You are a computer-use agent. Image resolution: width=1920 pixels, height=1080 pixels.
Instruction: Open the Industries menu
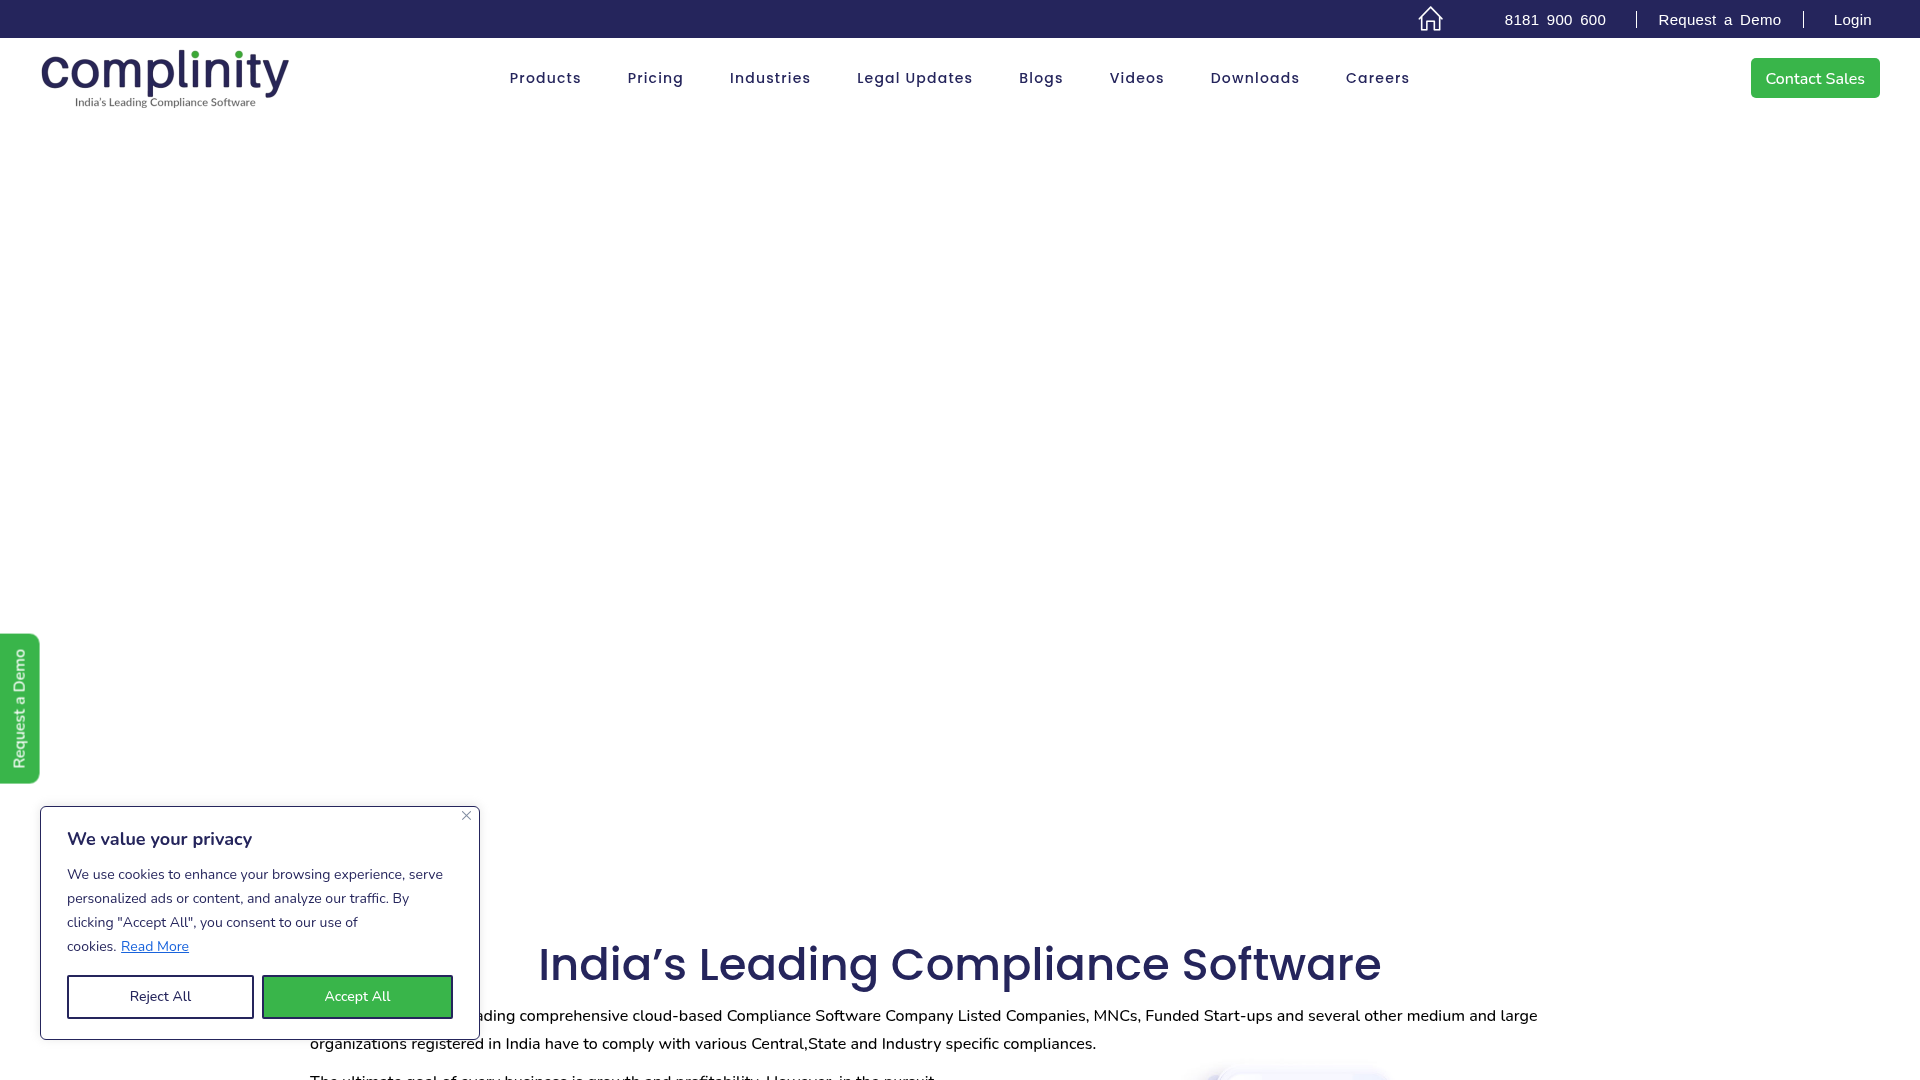(x=770, y=78)
